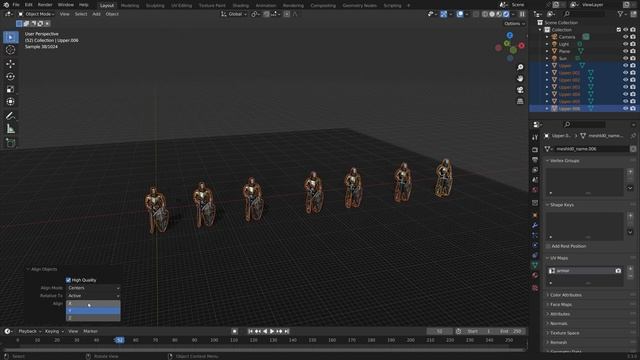Viewport: 640px width, 360px height.
Task: Open the Align Mode Centers dropdown
Action: tap(93, 288)
